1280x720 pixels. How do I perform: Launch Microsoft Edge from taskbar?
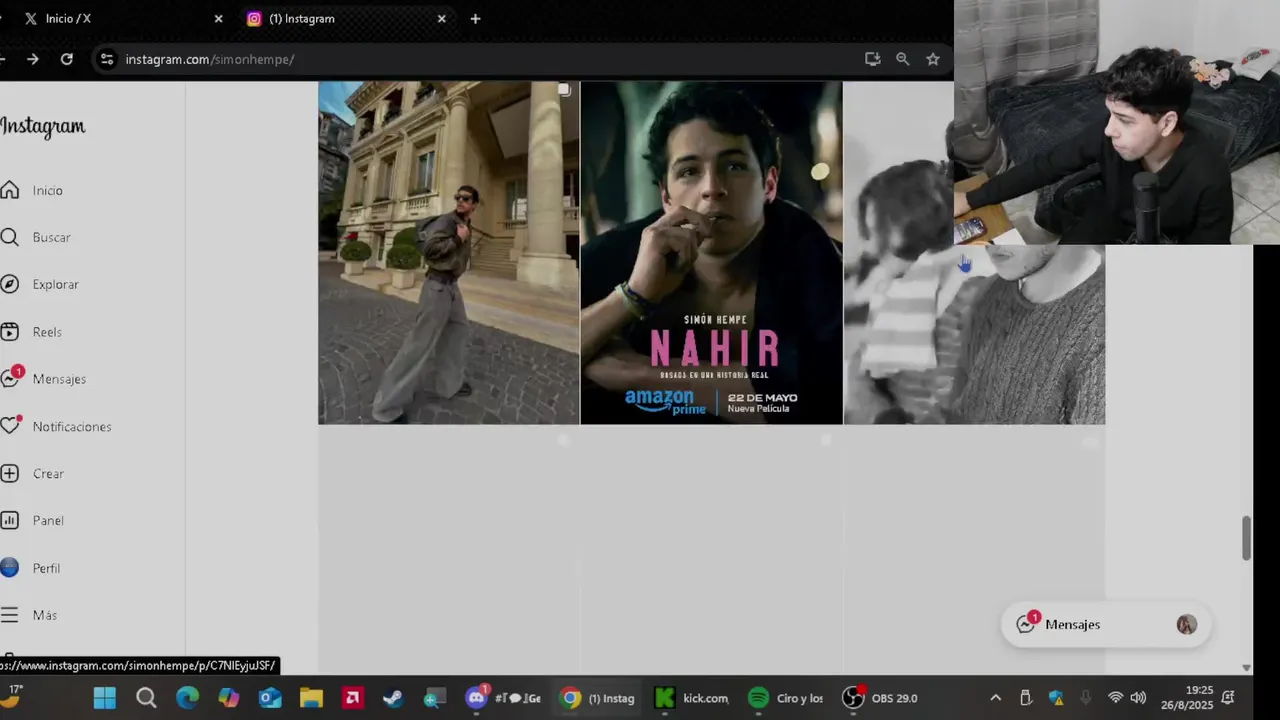[187, 698]
